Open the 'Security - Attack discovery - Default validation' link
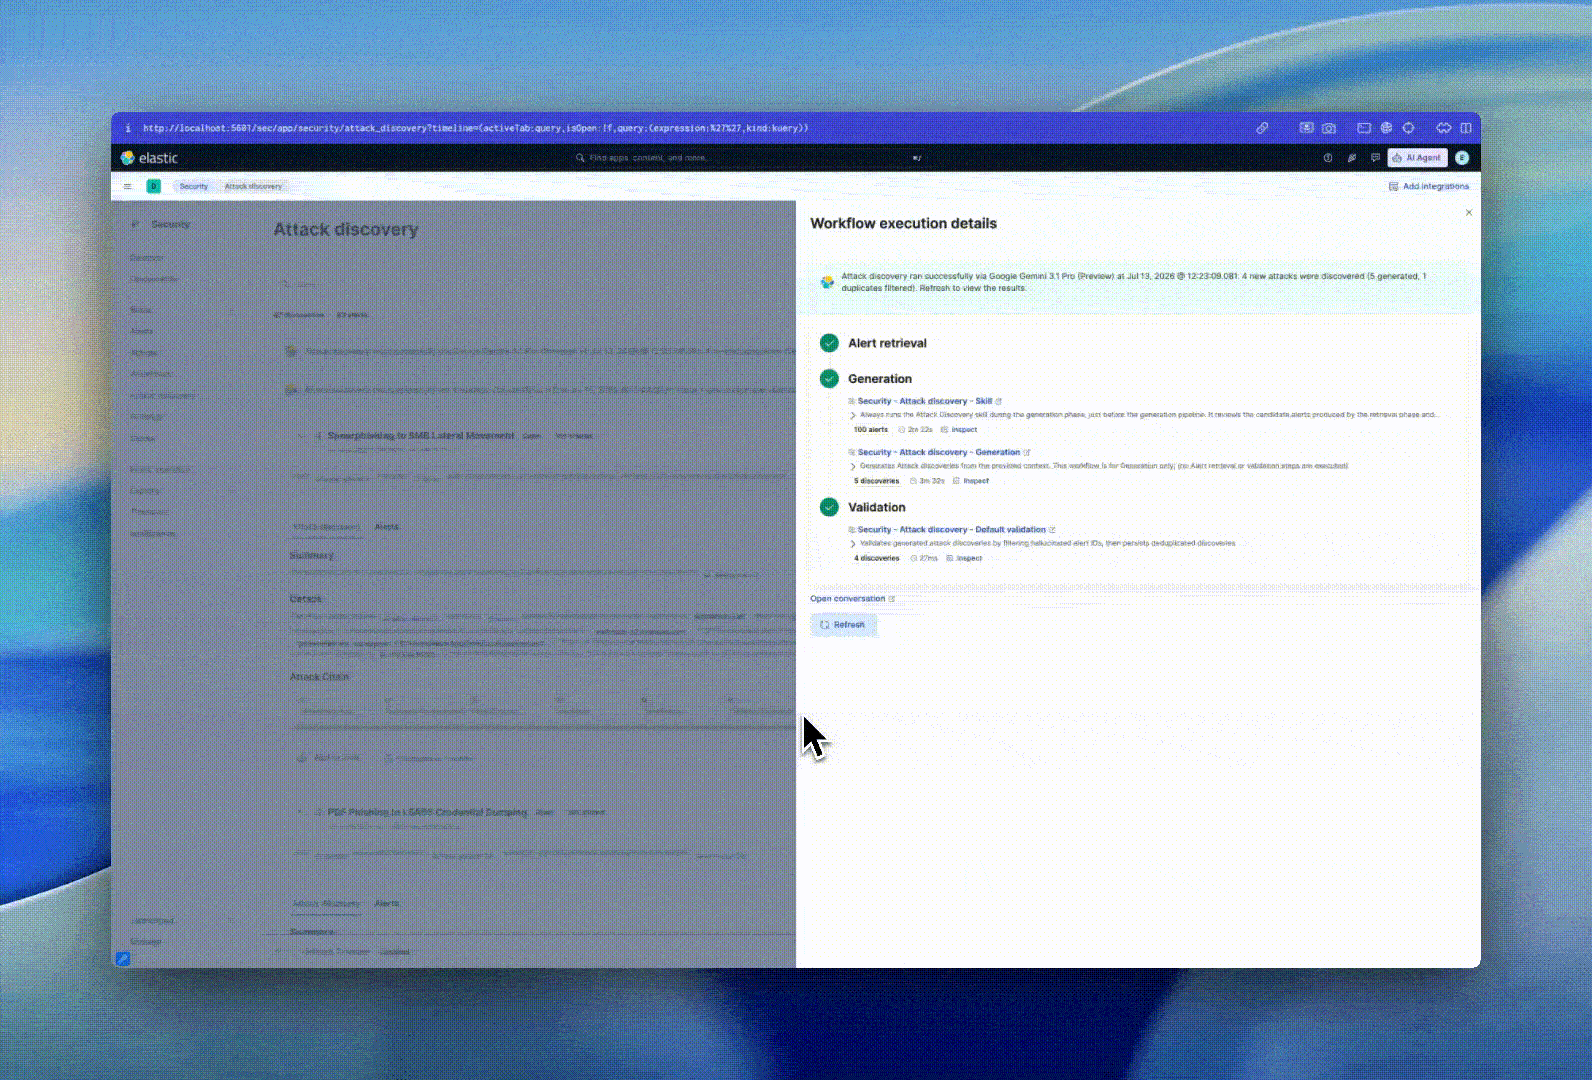The width and height of the screenshot is (1592, 1080). pyautogui.click(x=951, y=530)
